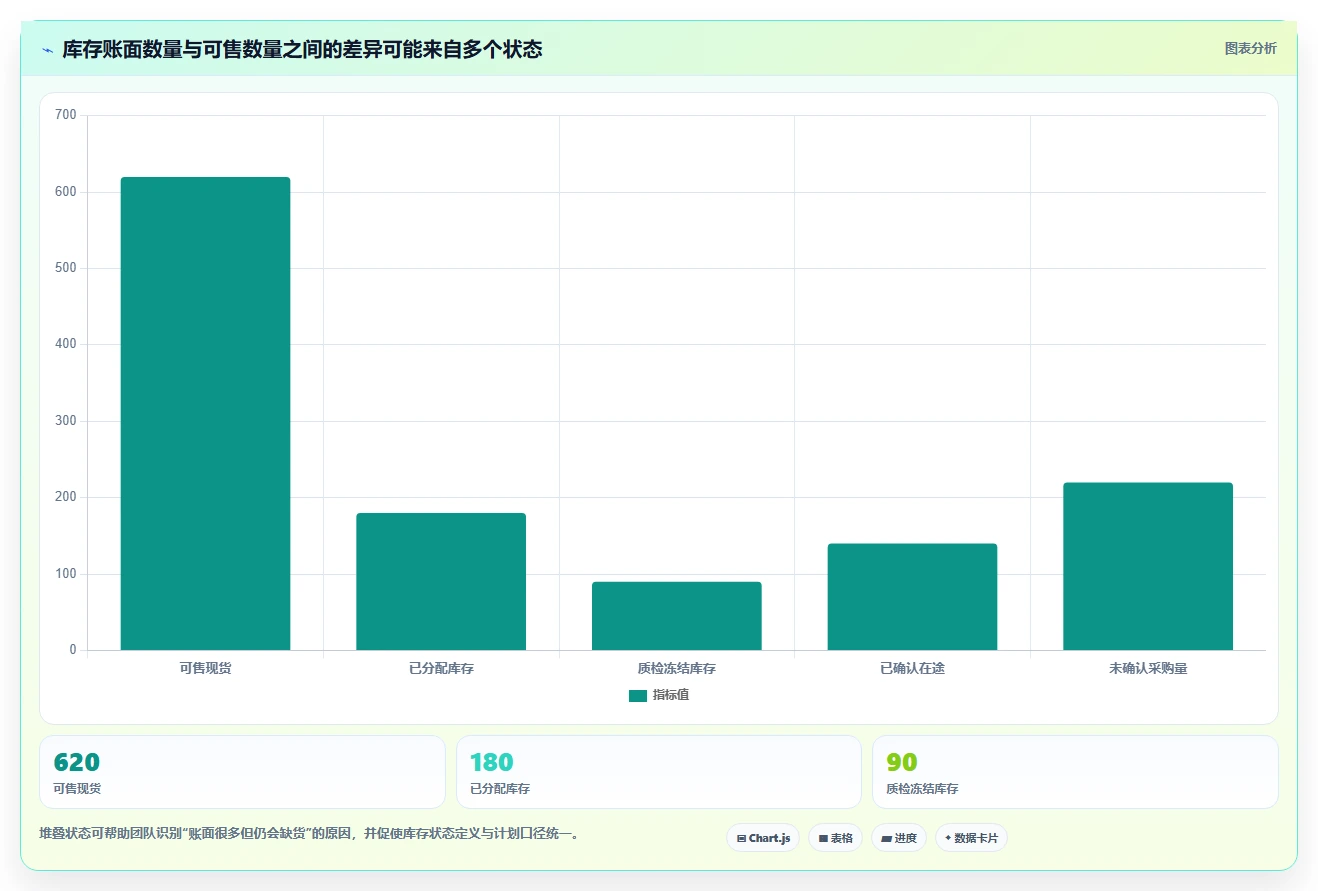
Task: Click the 指标值 legend label
Action: point(670,695)
